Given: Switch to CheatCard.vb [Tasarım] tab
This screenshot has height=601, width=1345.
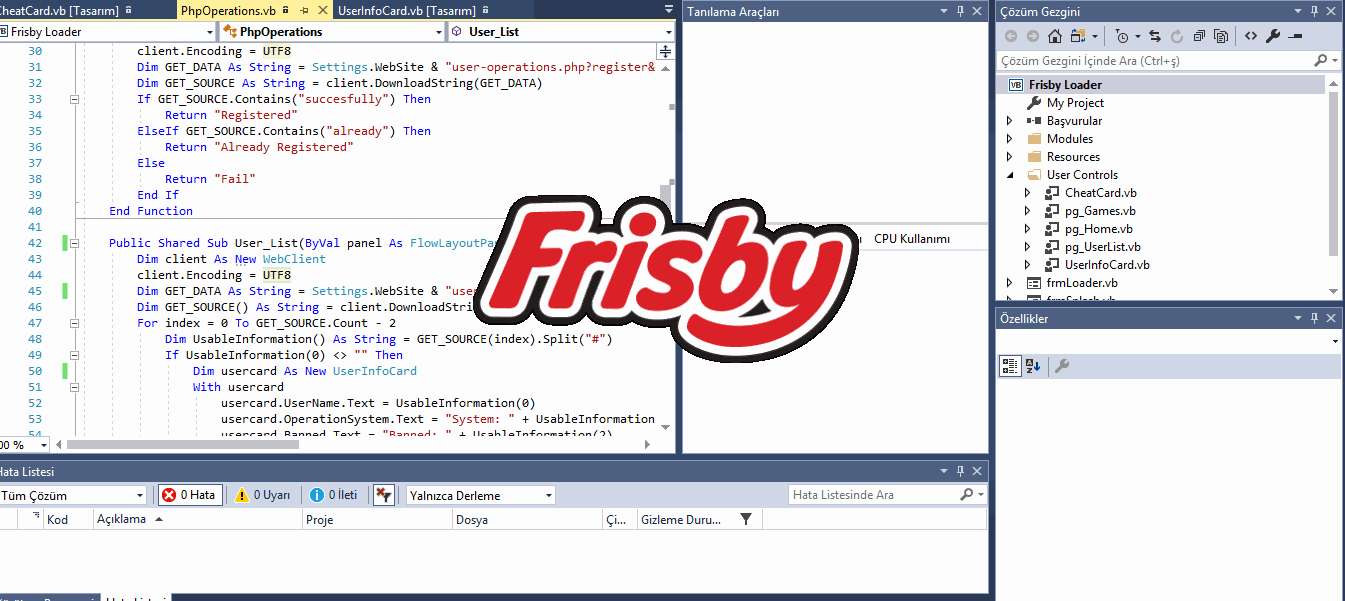Looking at the screenshot, I should (62, 10).
